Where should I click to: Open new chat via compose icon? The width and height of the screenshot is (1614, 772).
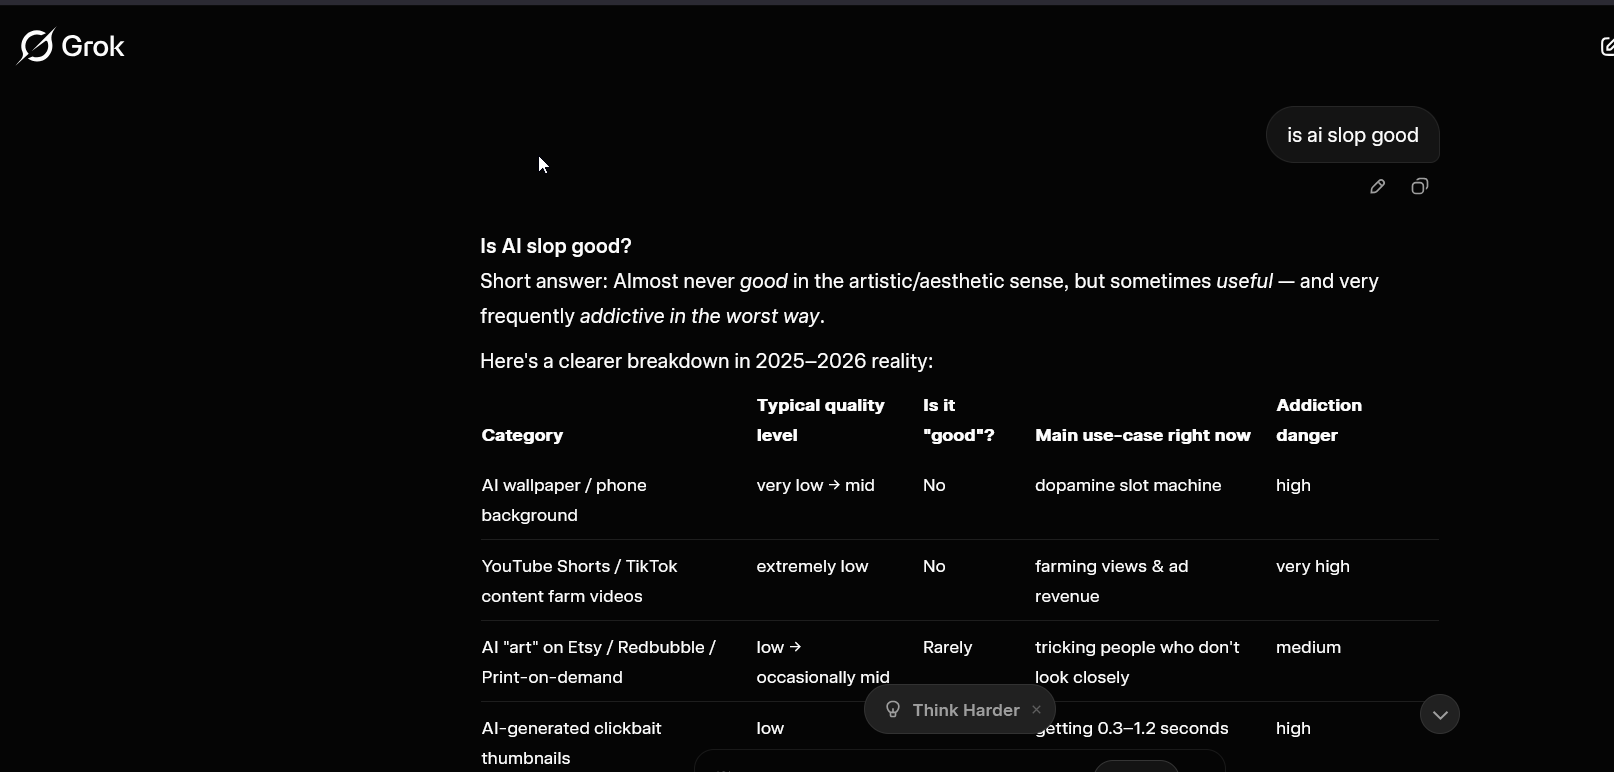[1606, 46]
